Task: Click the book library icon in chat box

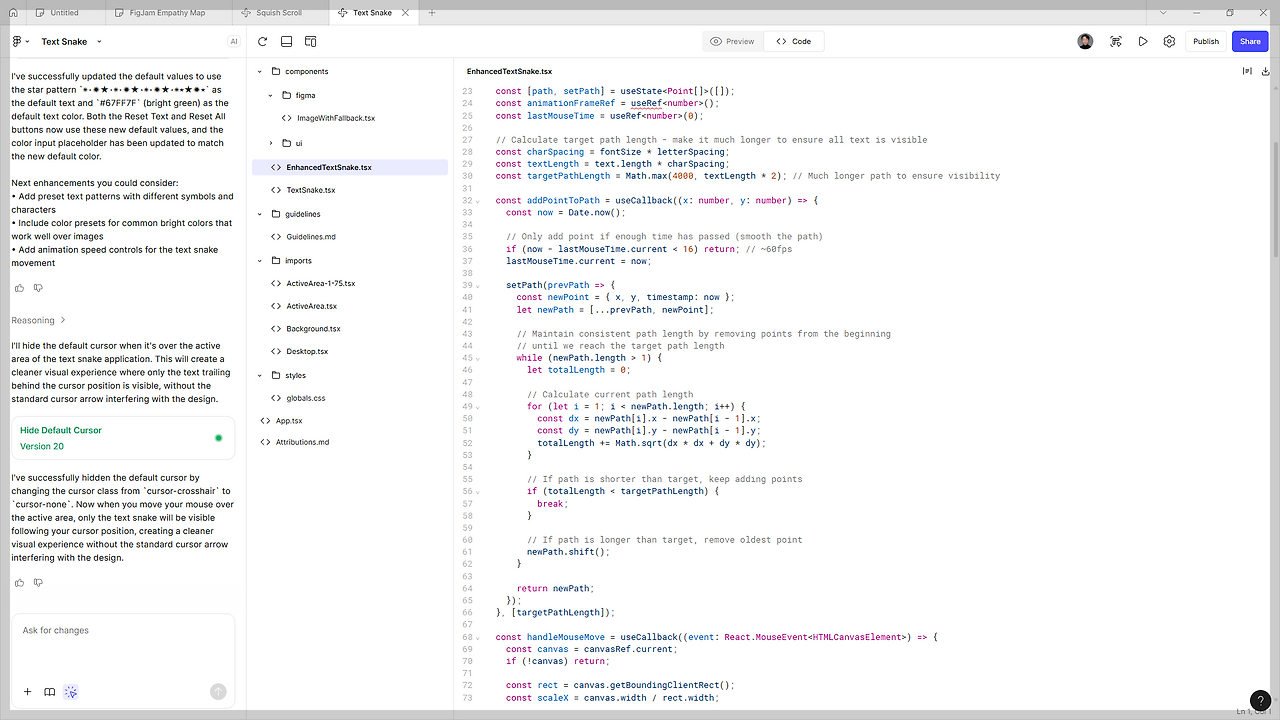Action: (x=49, y=692)
